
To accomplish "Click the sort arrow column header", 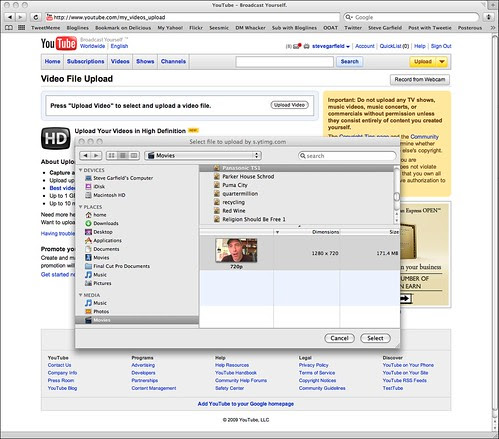I will point(277,232).
